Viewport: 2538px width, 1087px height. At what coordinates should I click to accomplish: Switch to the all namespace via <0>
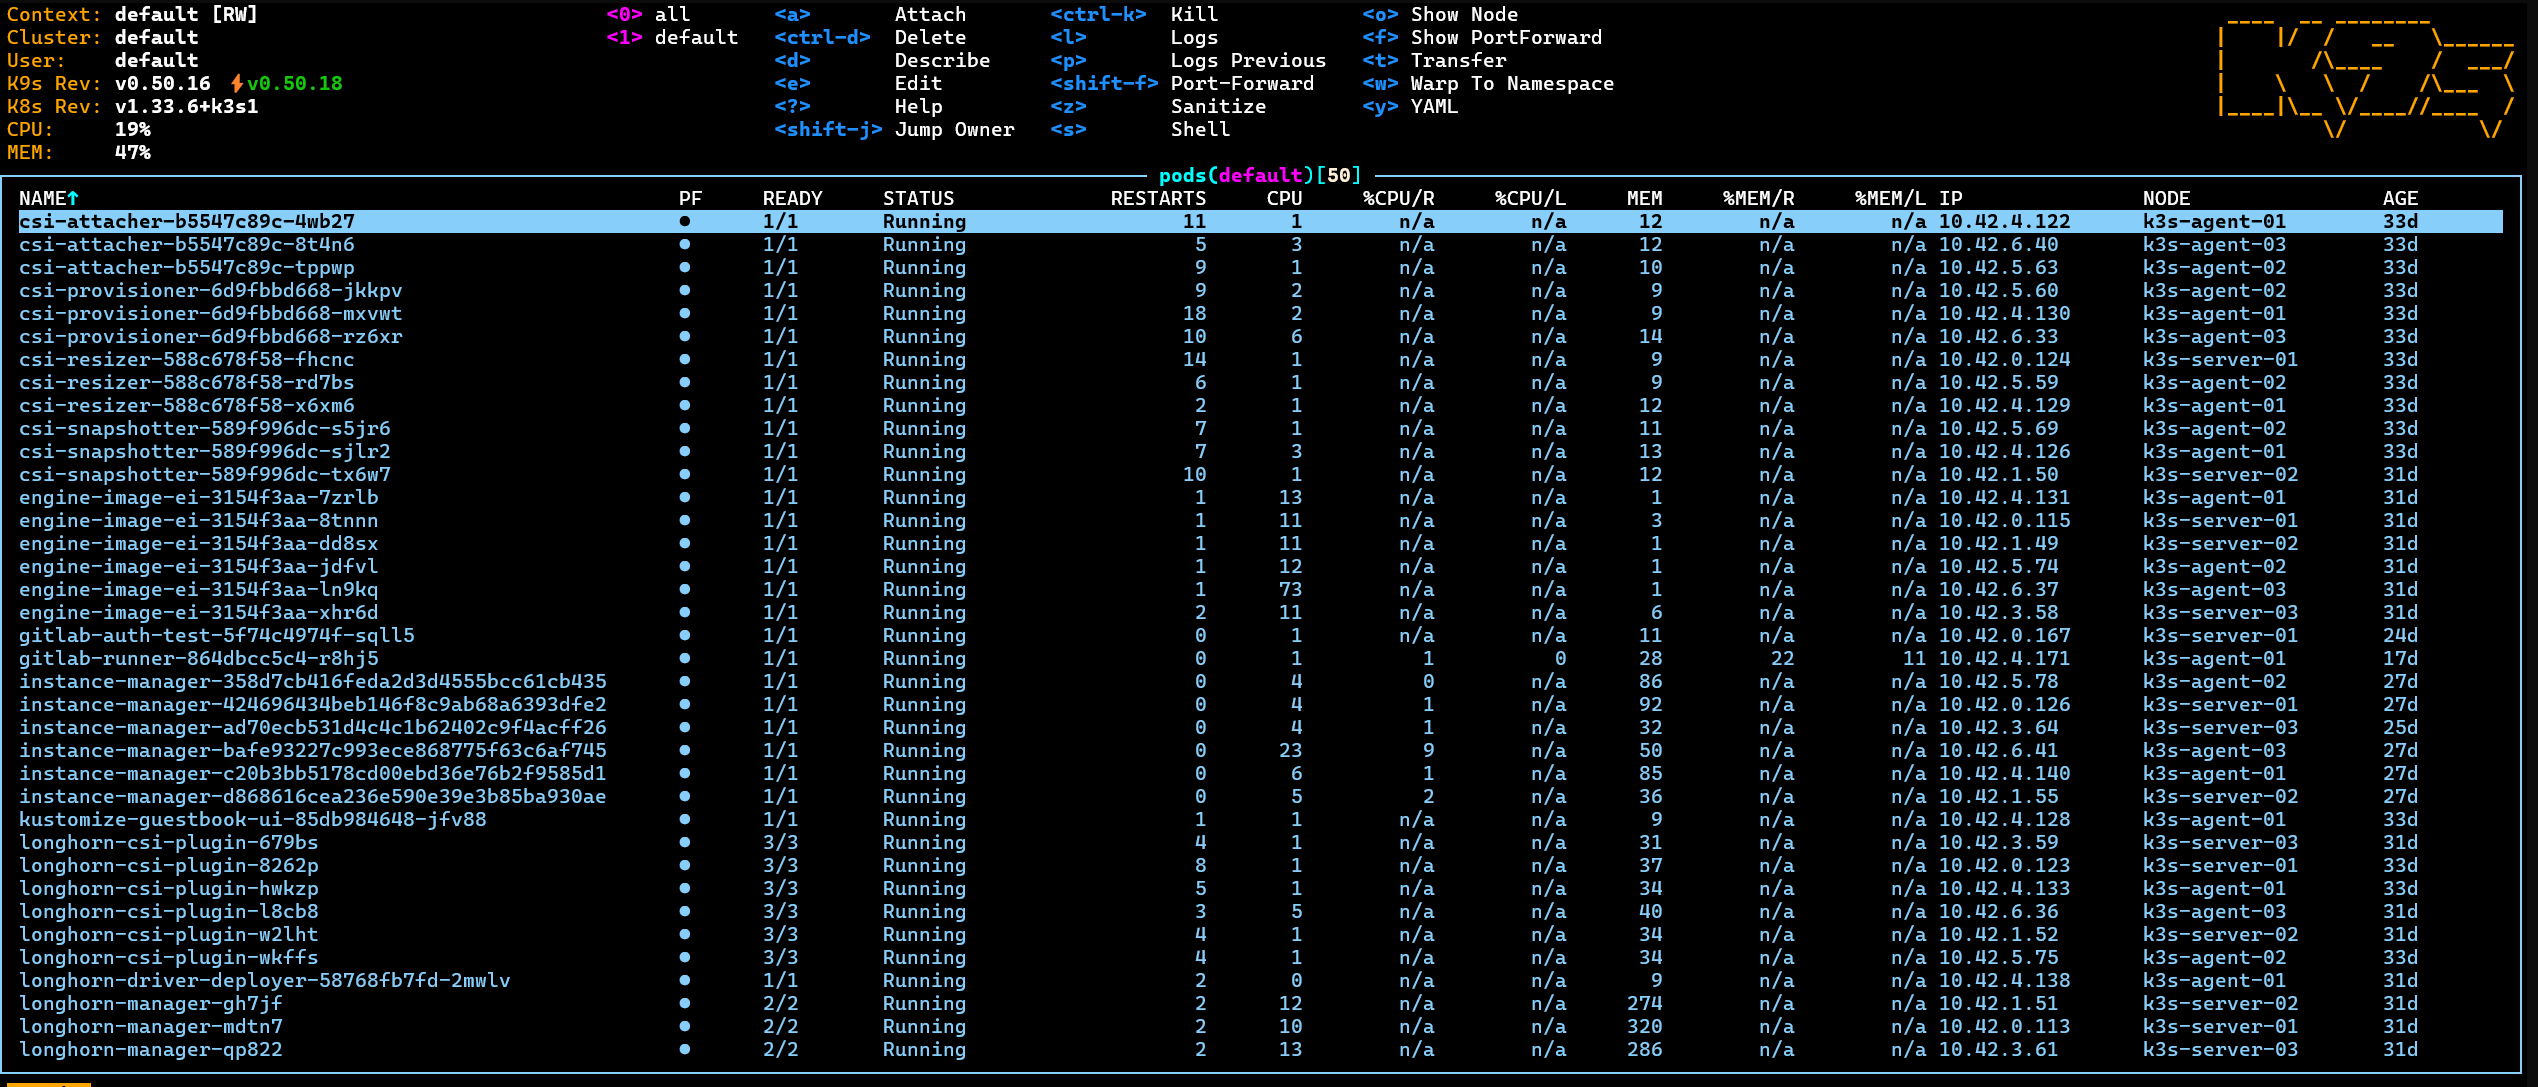tap(648, 14)
